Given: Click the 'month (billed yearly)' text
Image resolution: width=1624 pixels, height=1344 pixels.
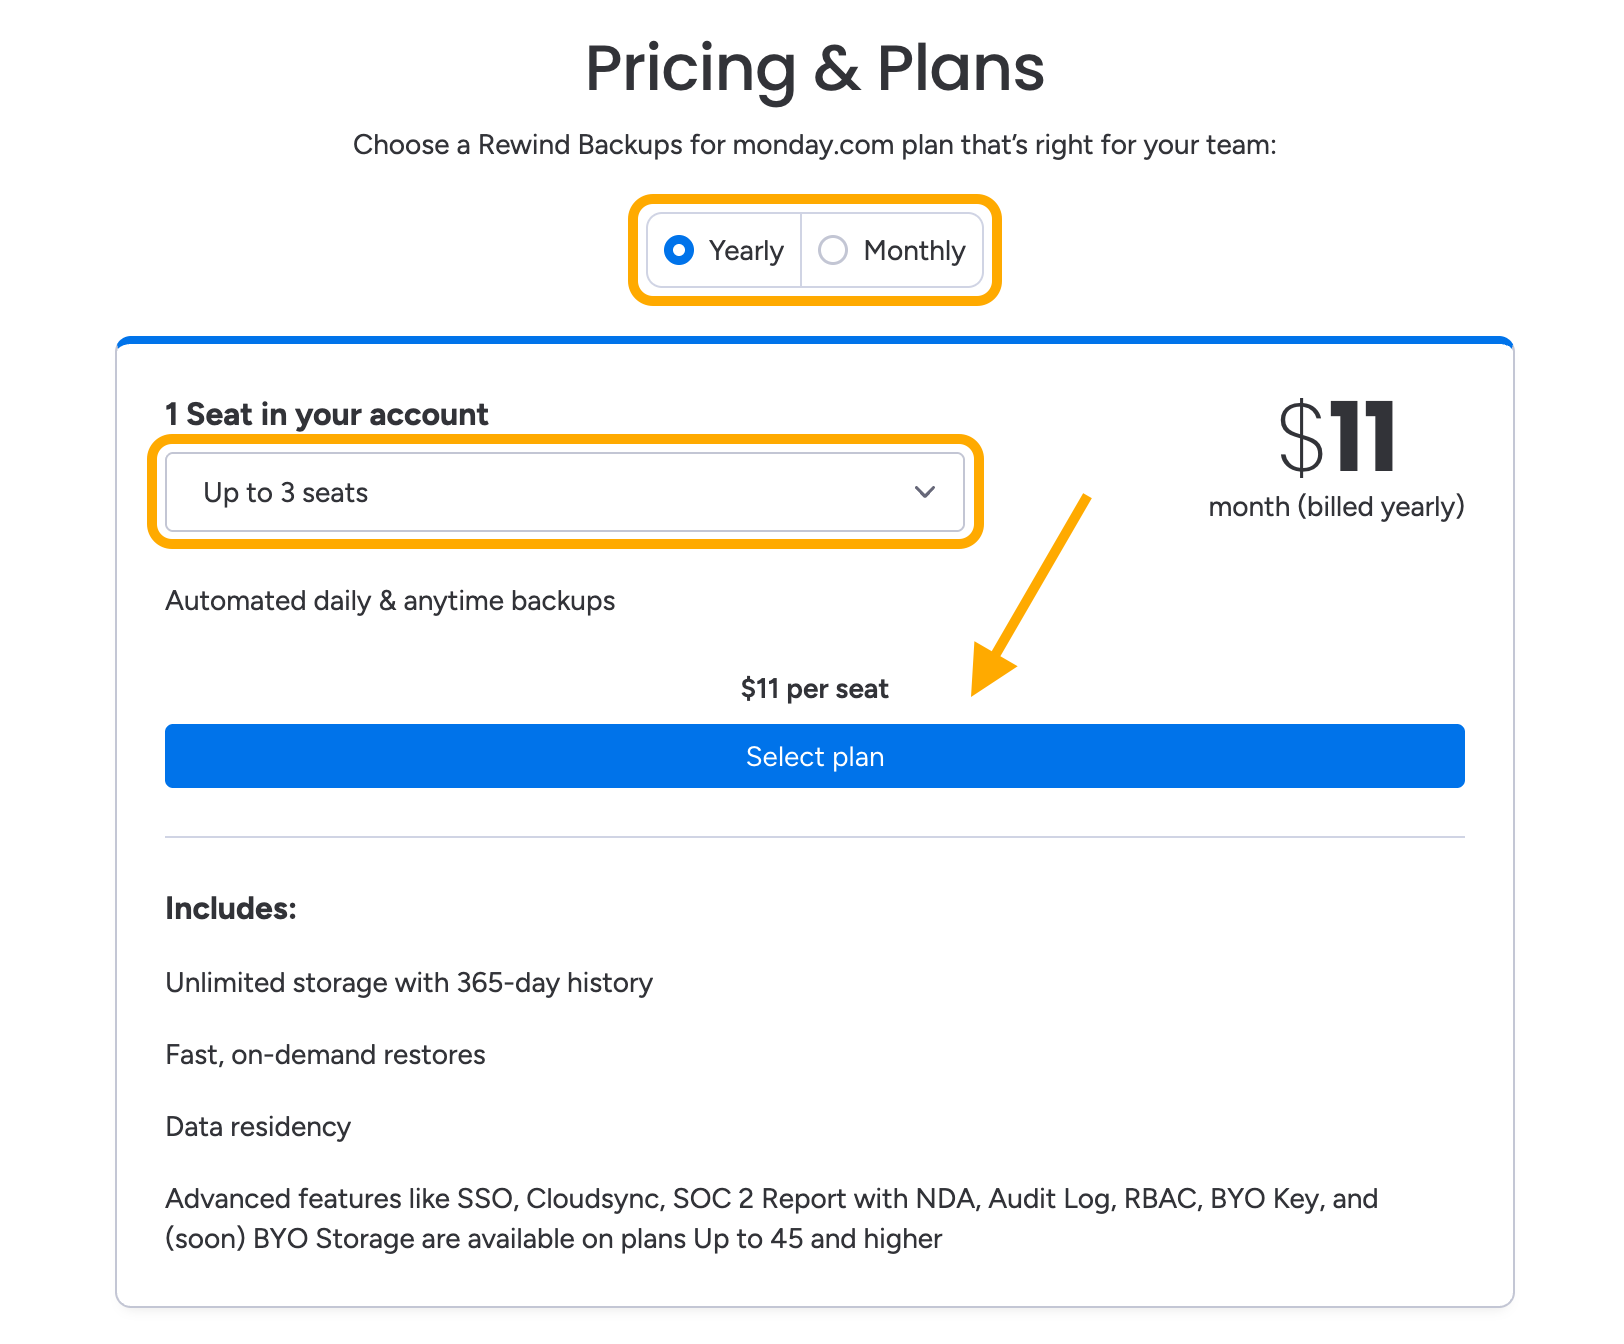Looking at the screenshot, I should coord(1336,507).
